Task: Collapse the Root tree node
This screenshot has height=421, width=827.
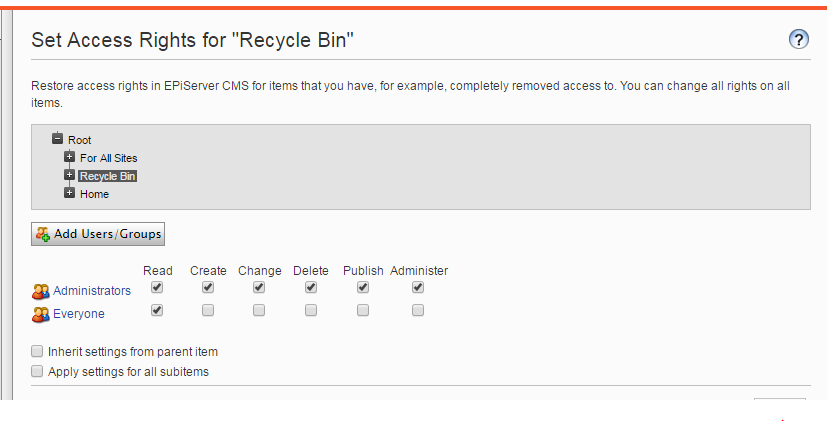Action: tap(57, 139)
